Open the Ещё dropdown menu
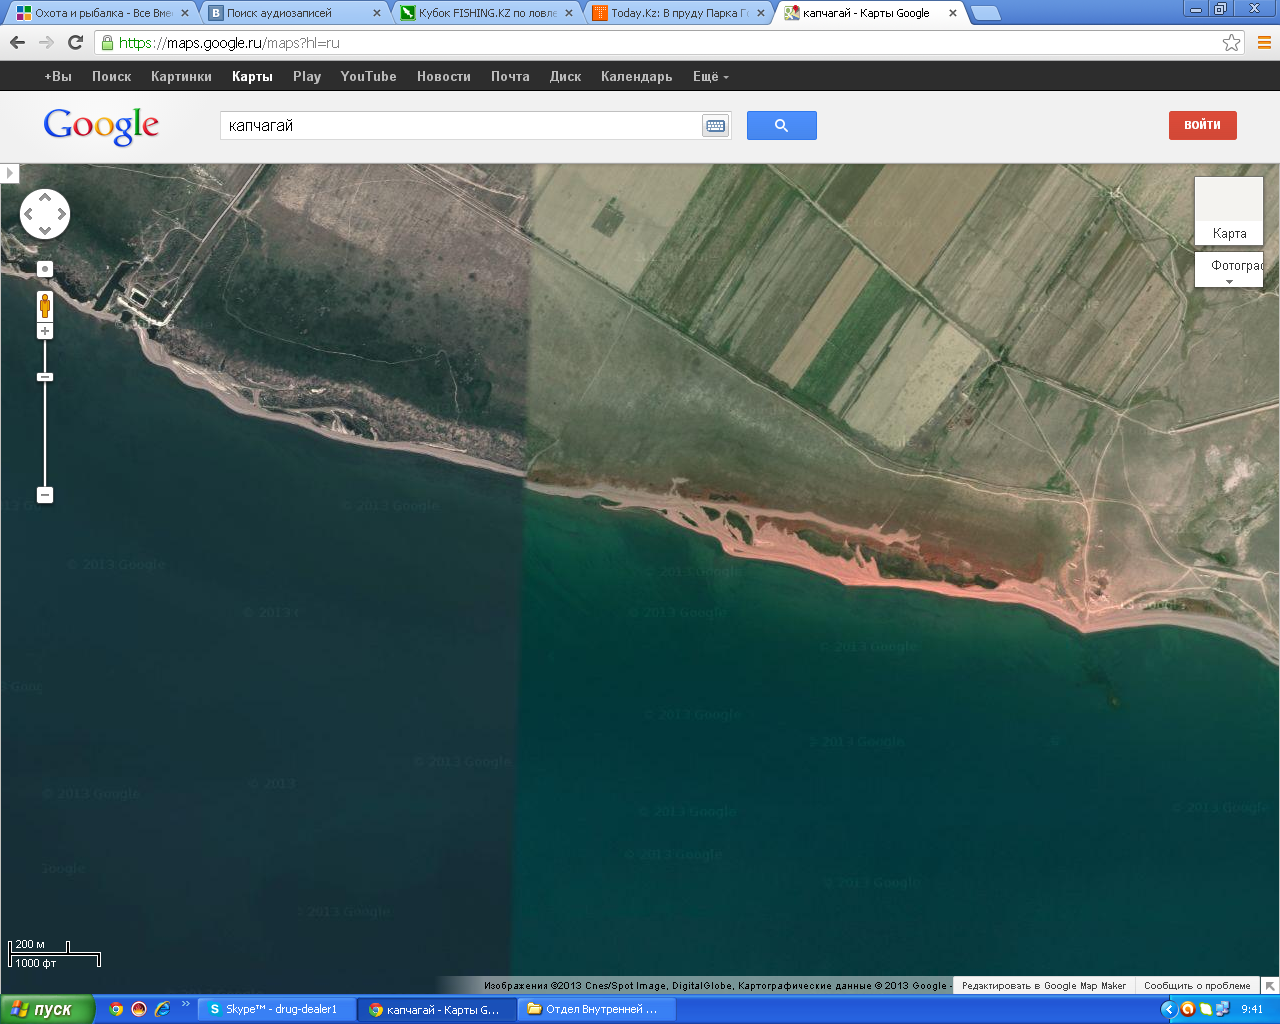 click(710, 77)
